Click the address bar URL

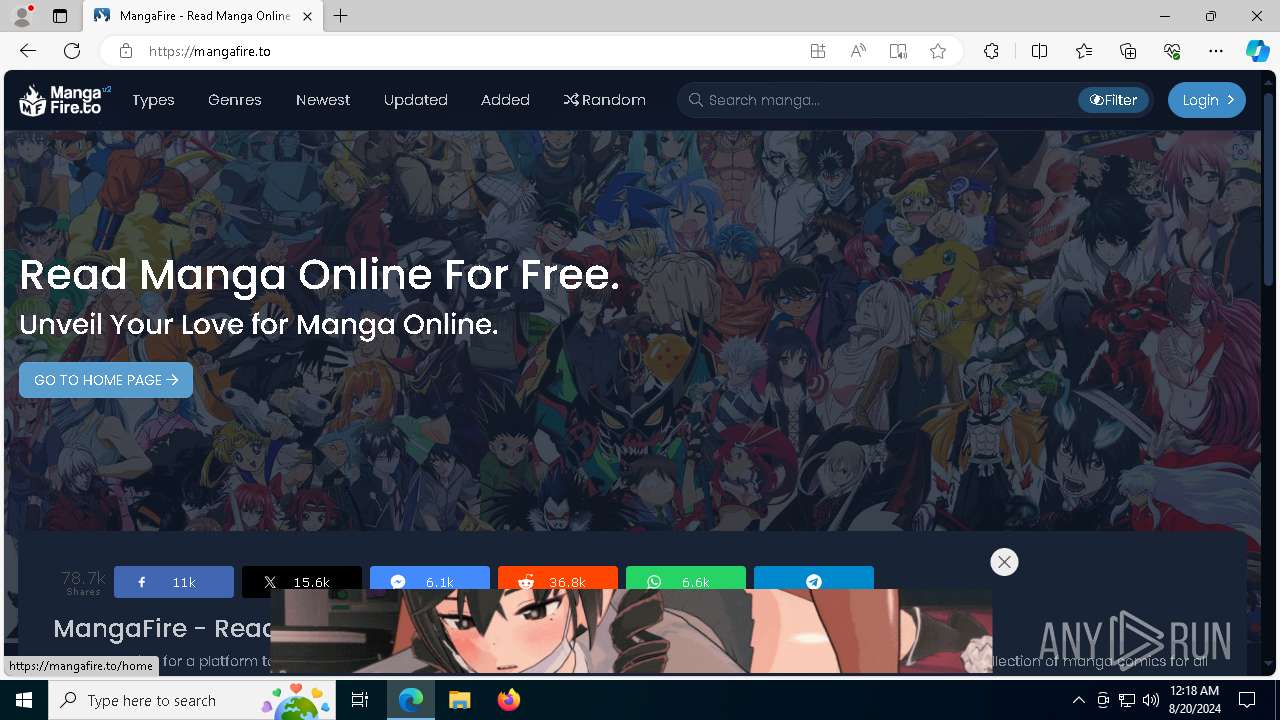pos(210,51)
